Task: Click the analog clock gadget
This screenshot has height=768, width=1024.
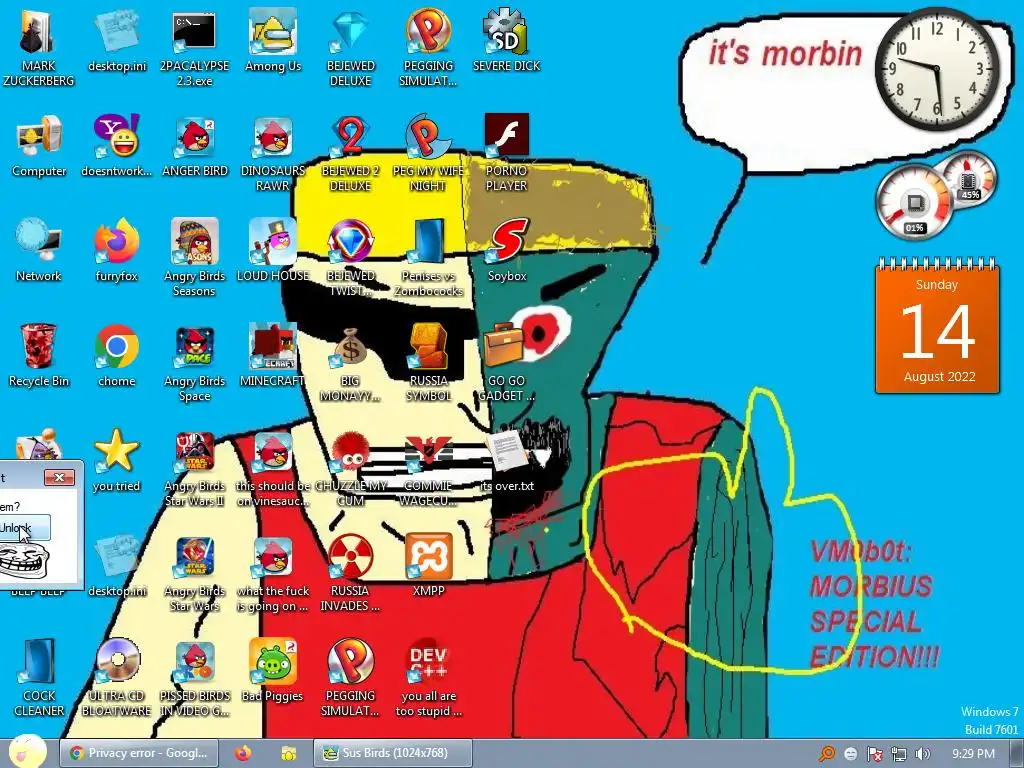Action: [936, 68]
